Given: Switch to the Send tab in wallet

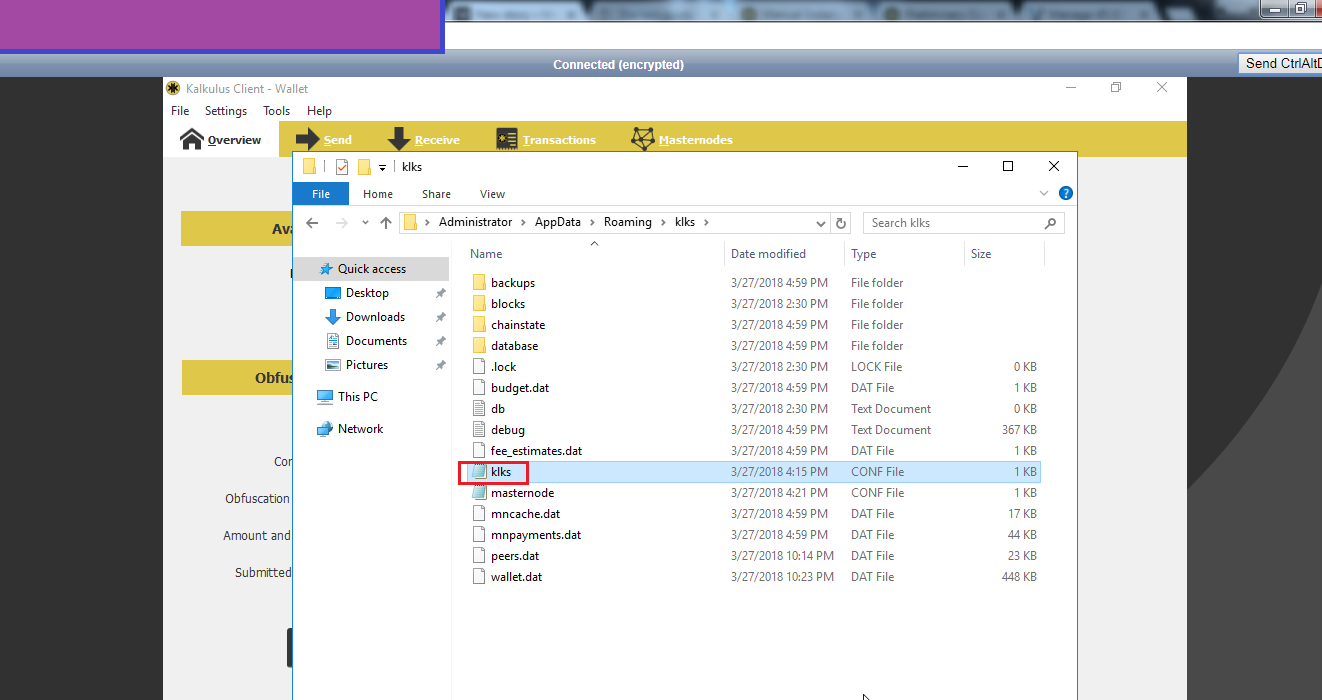Looking at the screenshot, I should pos(324,140).
